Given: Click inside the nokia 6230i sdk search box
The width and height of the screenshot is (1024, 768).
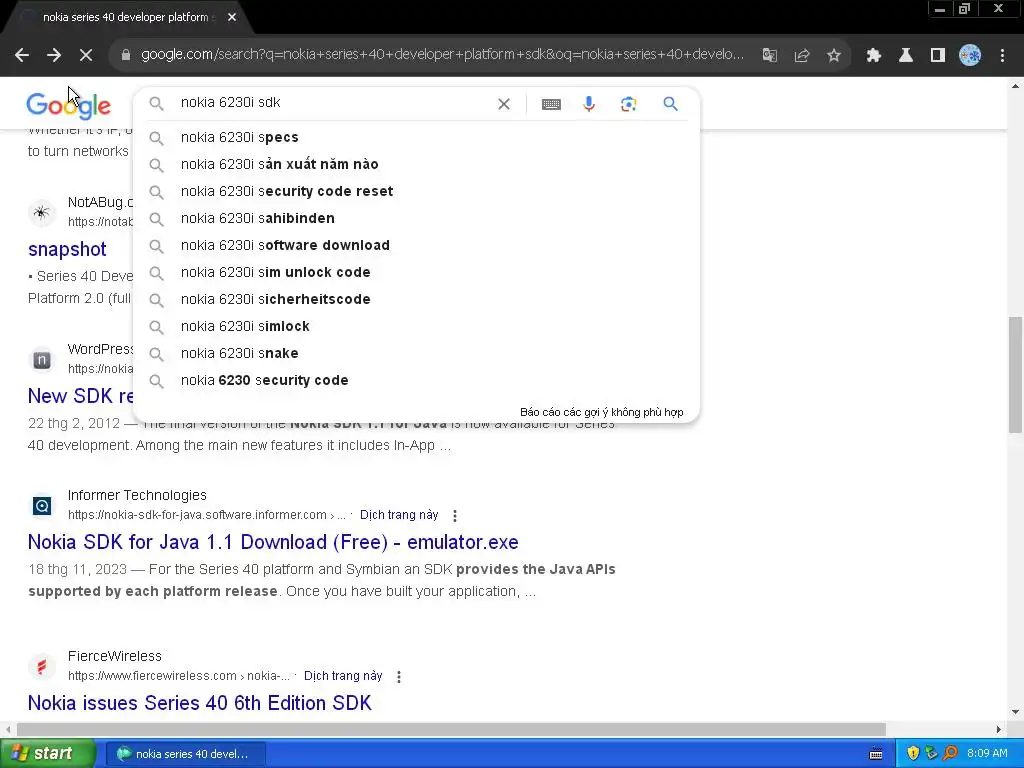Looking at the screenshot, I should pos(333,103).
